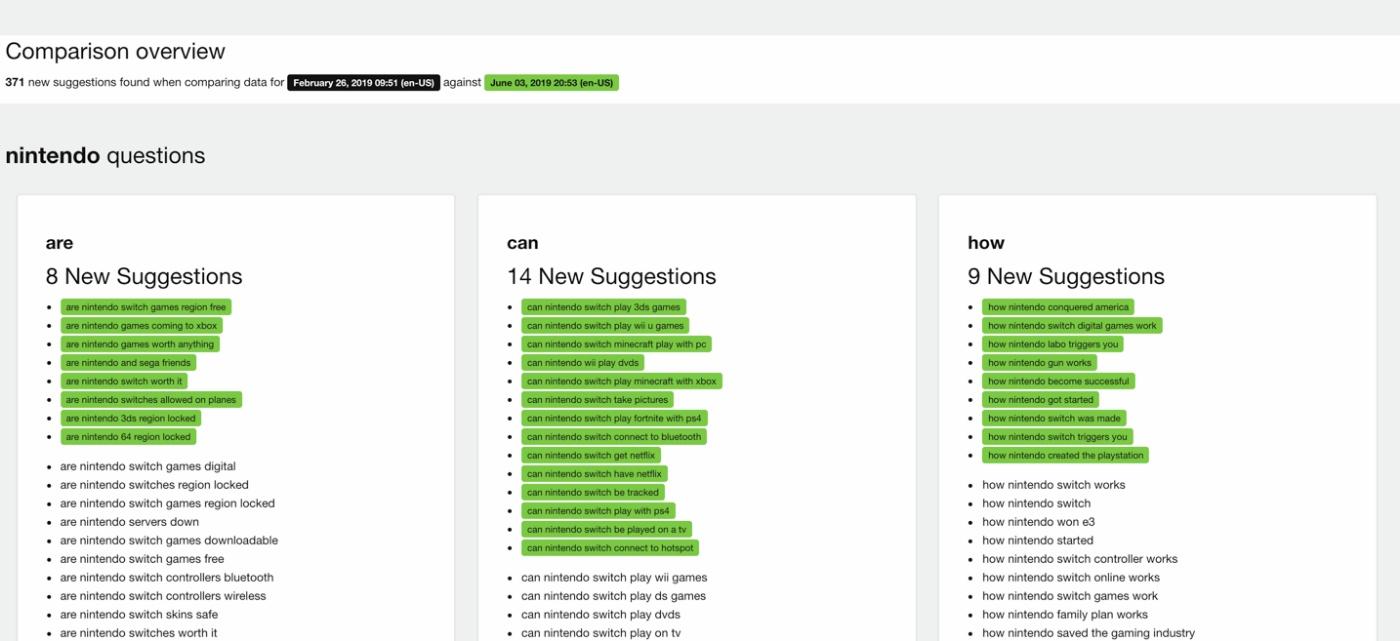Click 'are nintendo and sega friends' tag

[x=128, y=363]
